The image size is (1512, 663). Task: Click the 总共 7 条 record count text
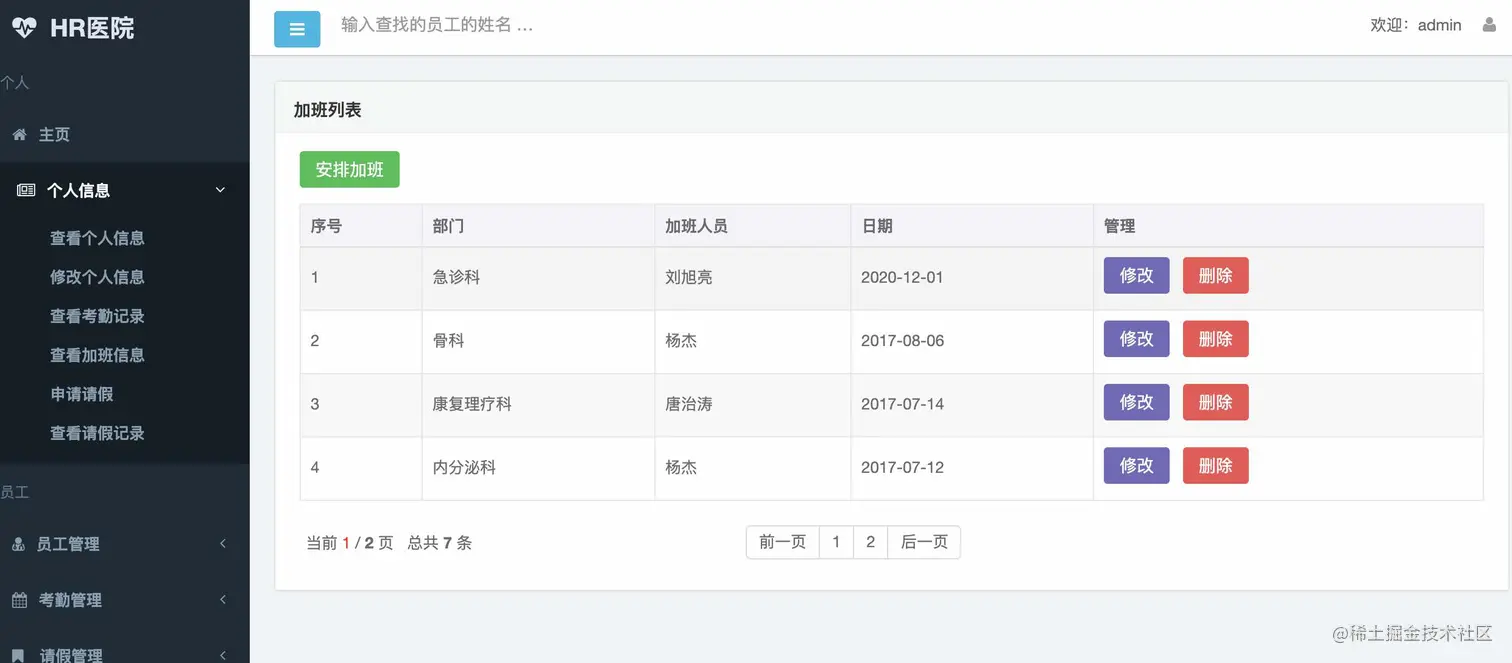coord(440,543)
